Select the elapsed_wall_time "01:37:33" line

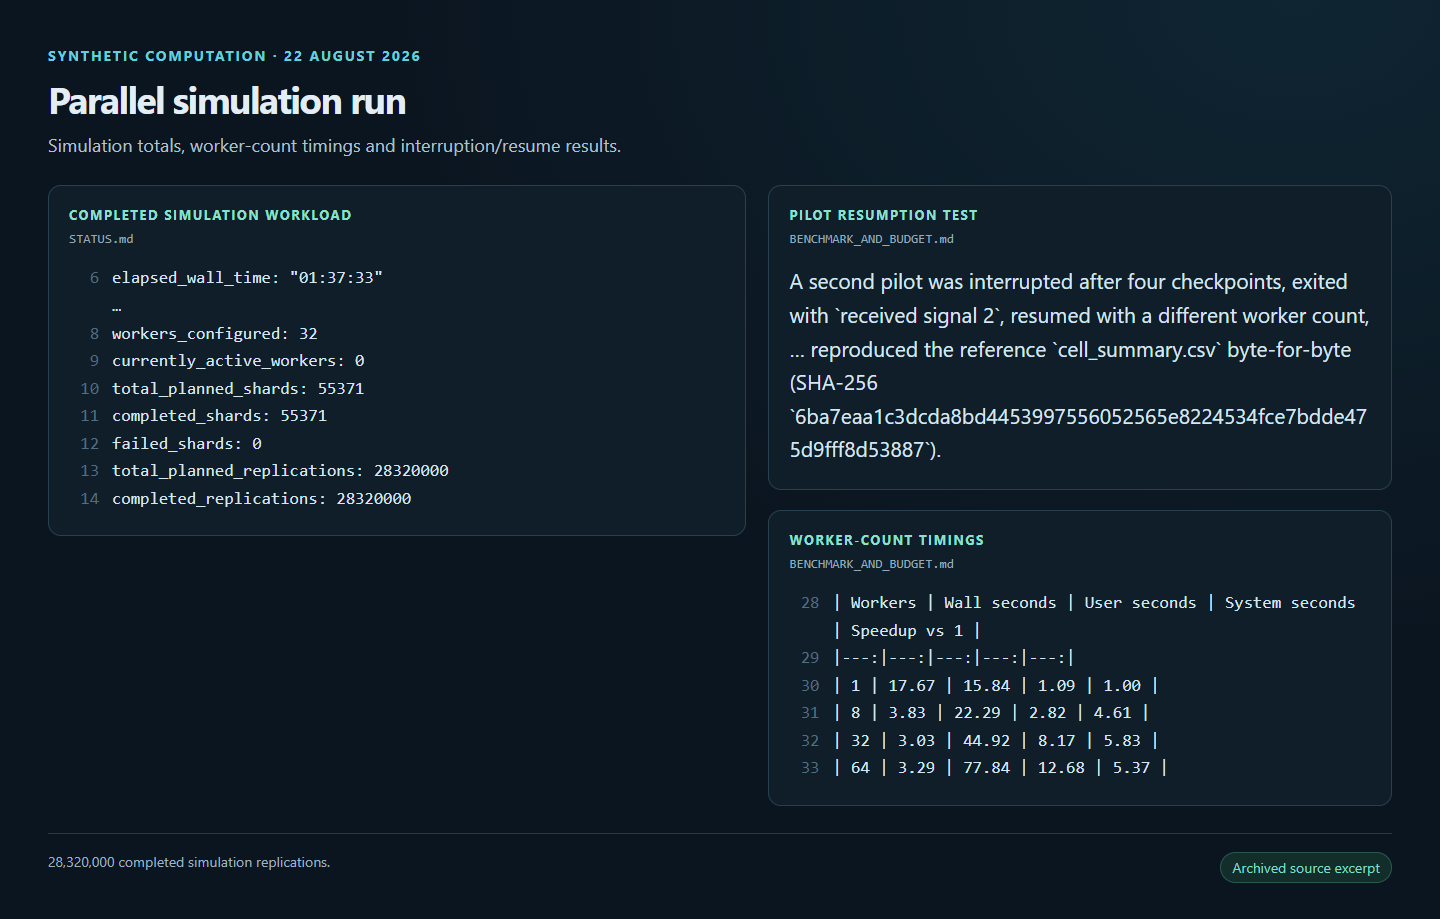point(247,278)
